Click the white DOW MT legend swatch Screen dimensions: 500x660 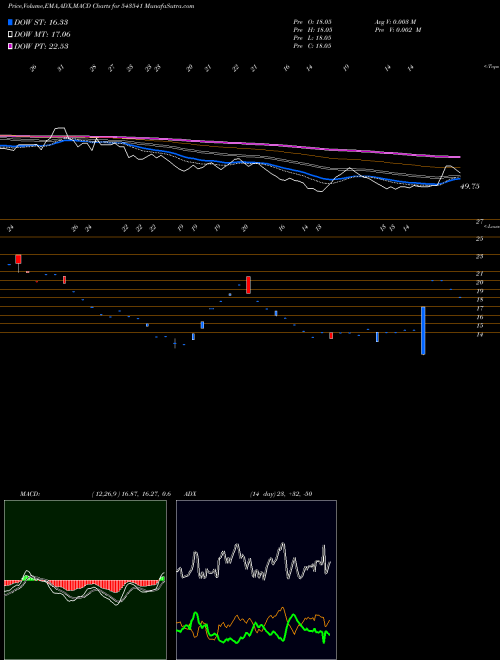click(x=11, y=35)
